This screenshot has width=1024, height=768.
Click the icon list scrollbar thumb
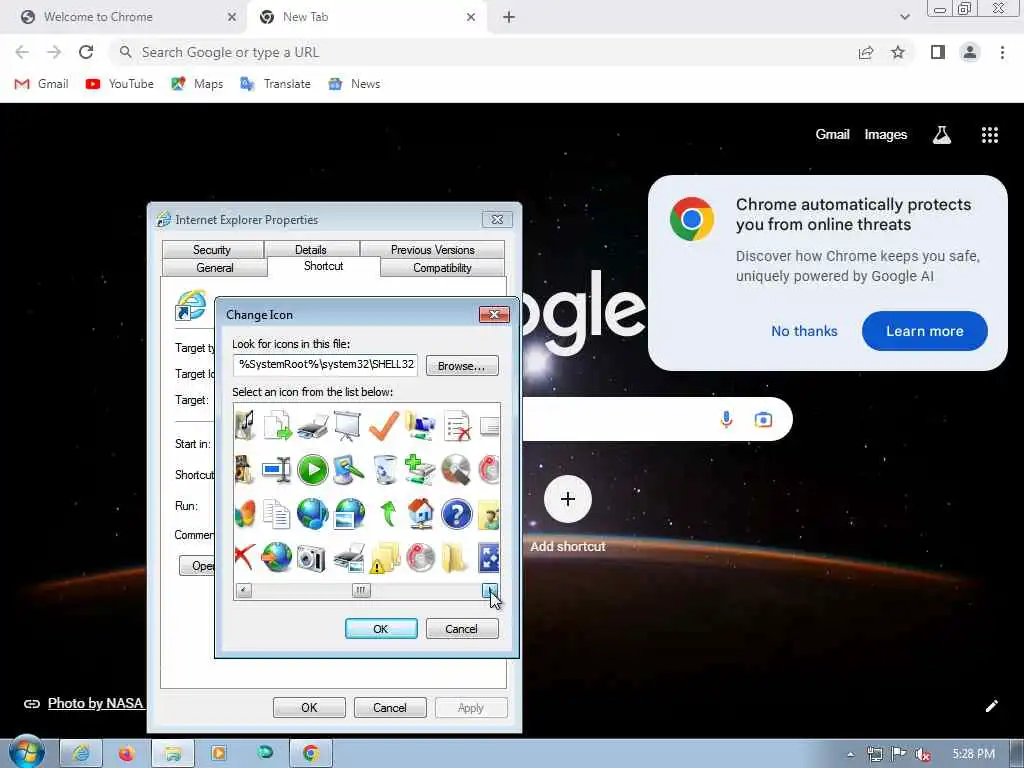(360, 590)
